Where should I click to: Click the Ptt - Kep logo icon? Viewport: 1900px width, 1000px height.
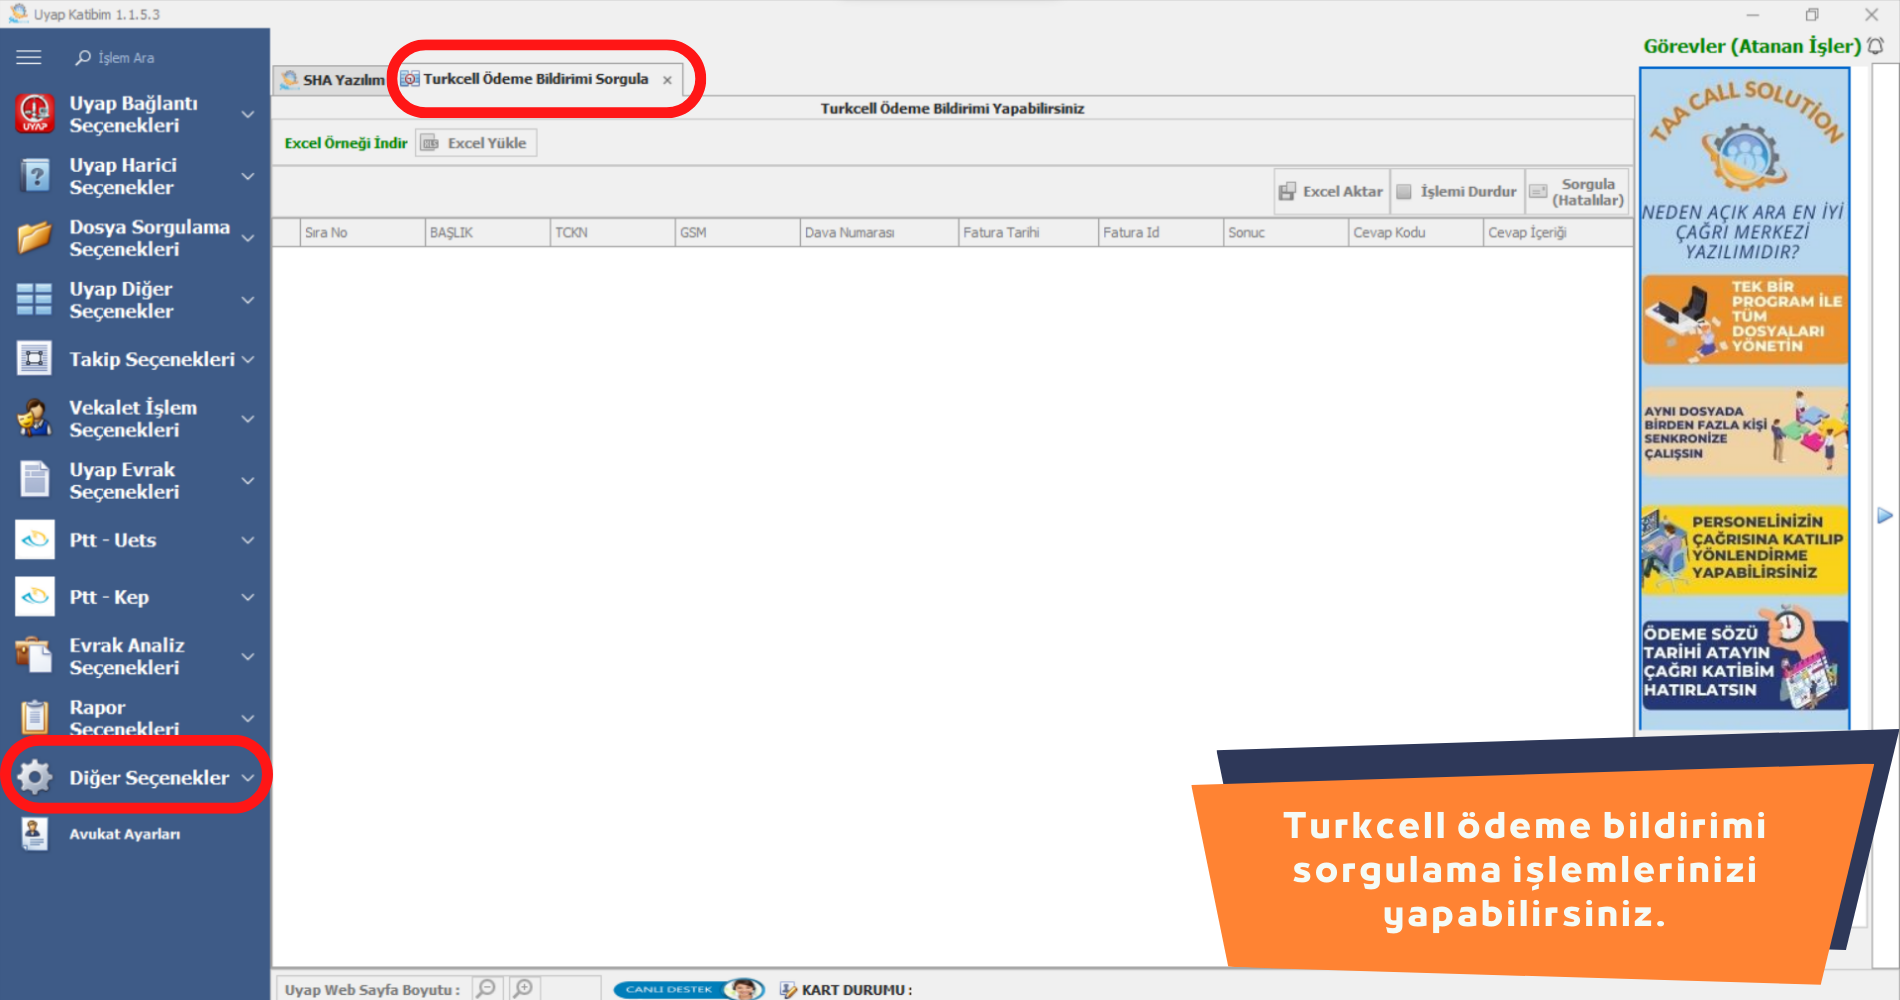(35, 597)
